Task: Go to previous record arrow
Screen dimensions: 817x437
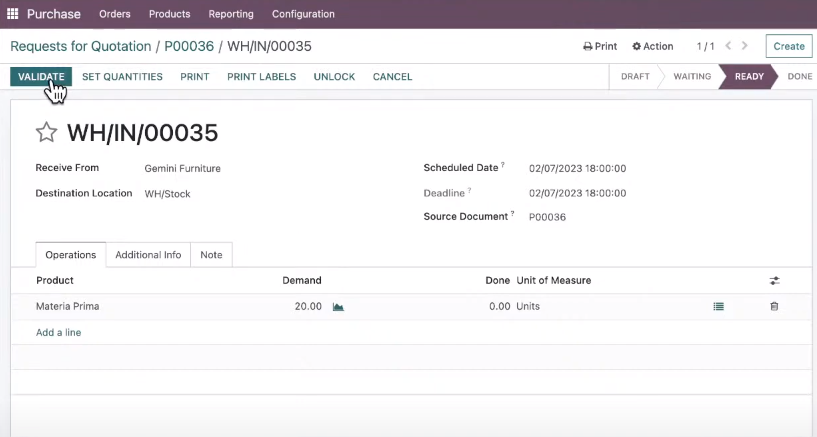Action: point(728,46)
